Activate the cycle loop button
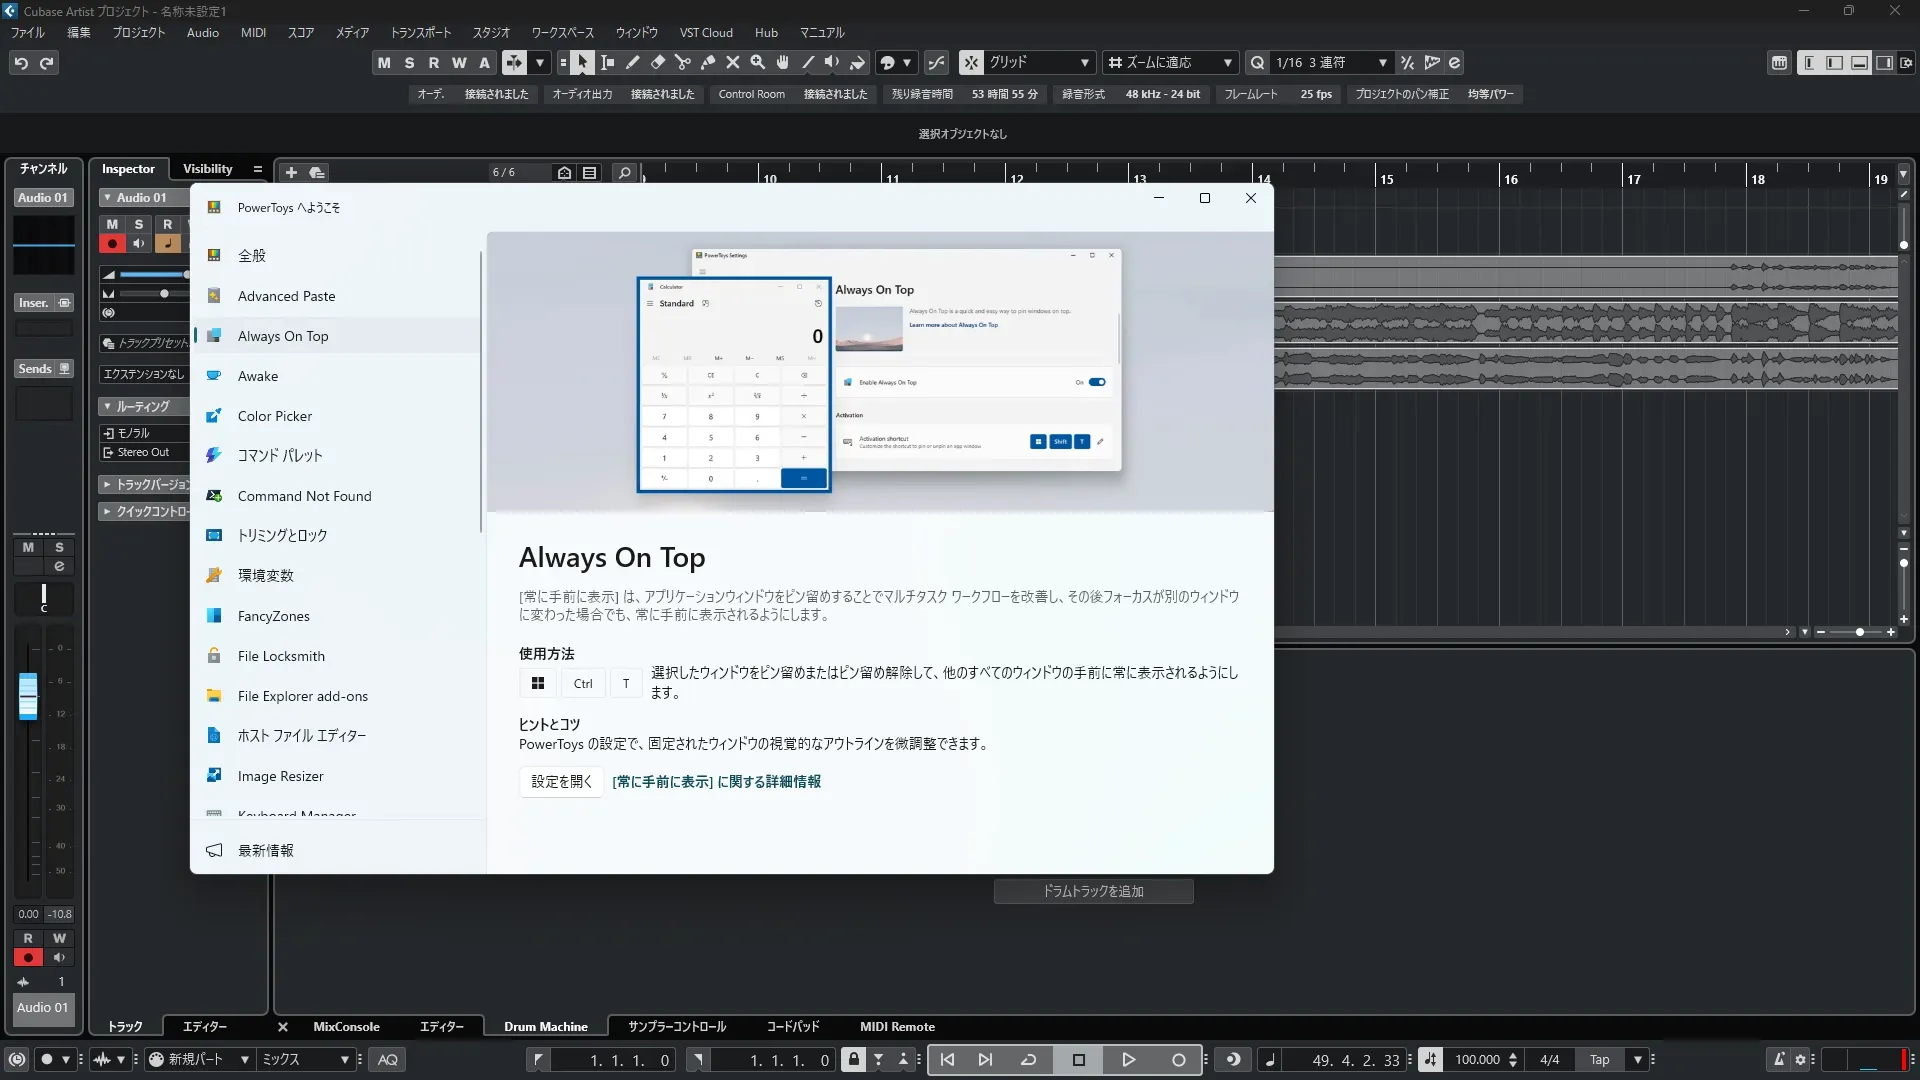The height and width of the screenshot is (1080, 1920). click(1028, 1060)
